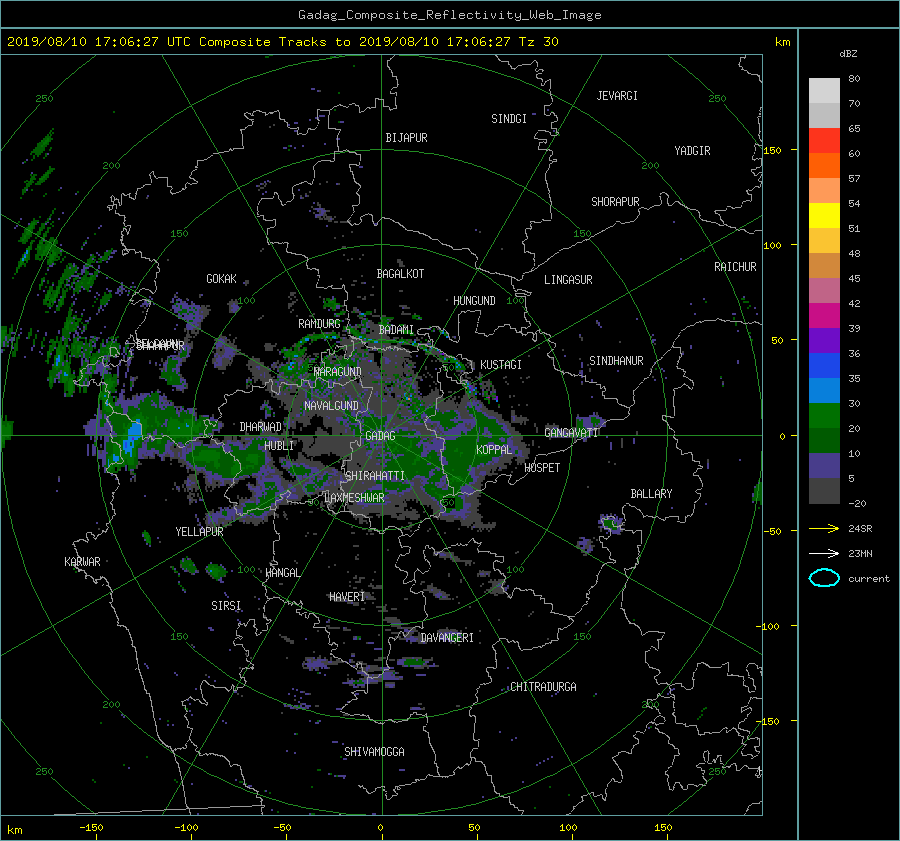
Task: Select the BADAMI city label
Action: (x=396, y=330)
